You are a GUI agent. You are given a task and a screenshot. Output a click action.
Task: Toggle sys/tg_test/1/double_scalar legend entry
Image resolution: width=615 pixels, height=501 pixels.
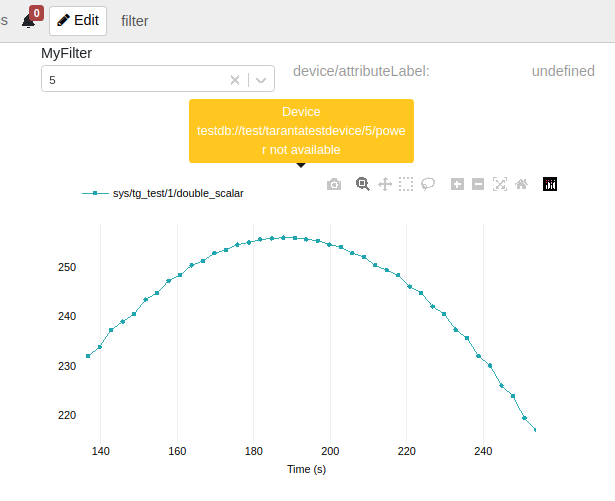(x=163, y=193)
